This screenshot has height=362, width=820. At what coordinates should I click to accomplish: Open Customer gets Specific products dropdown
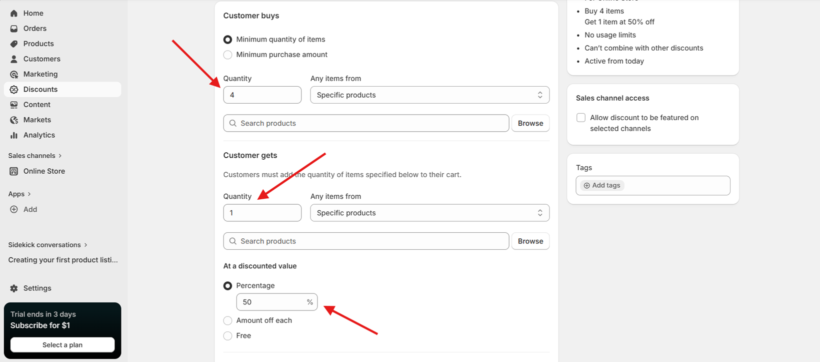click(430, 213)
